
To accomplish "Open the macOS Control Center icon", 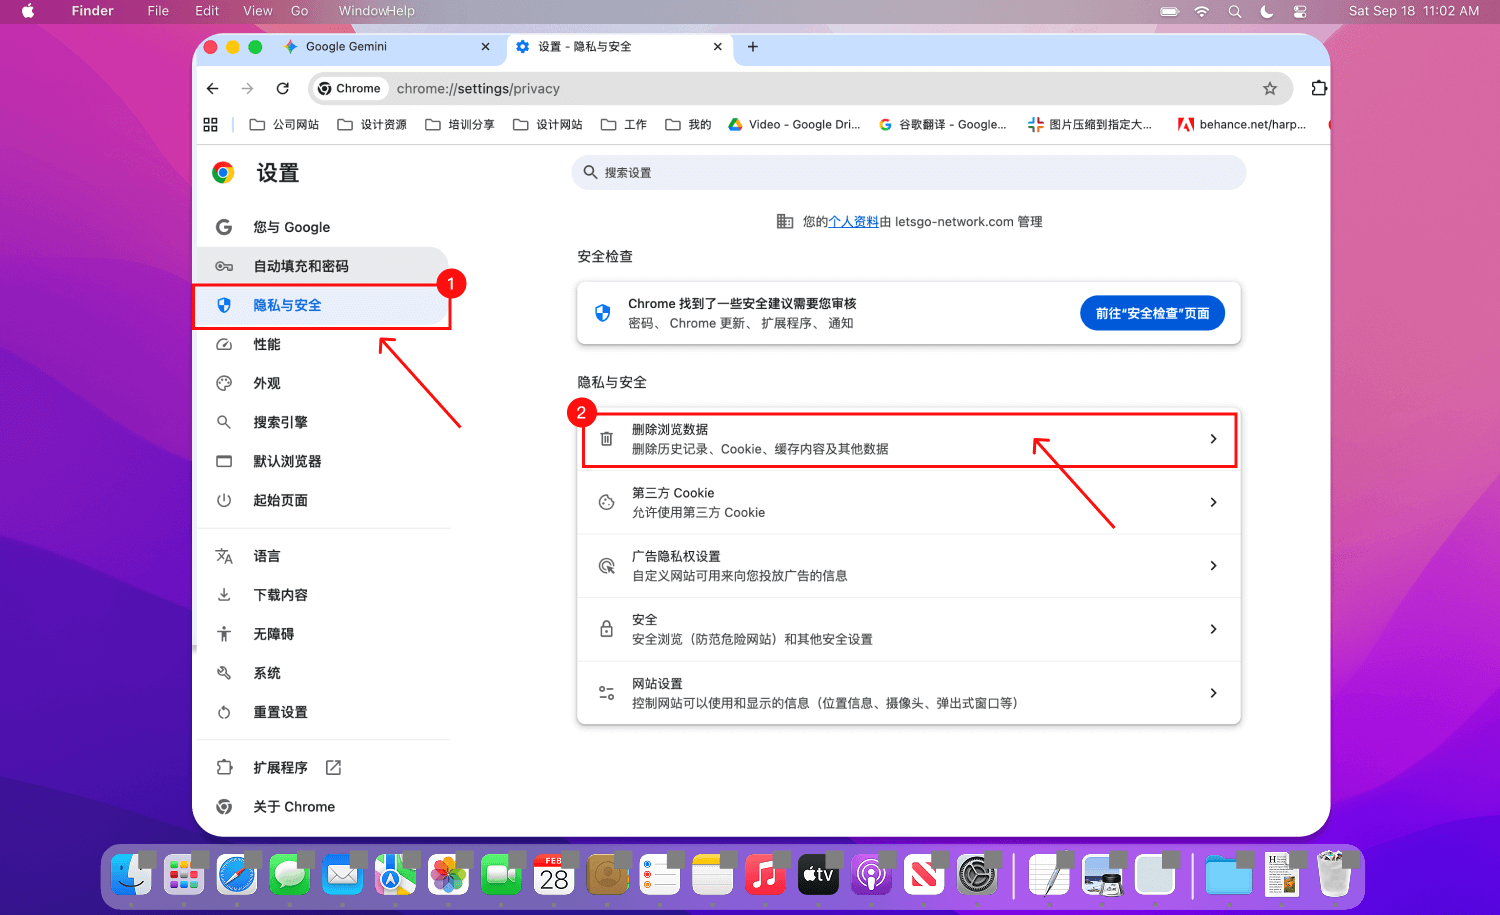I will click(1300, 11).
